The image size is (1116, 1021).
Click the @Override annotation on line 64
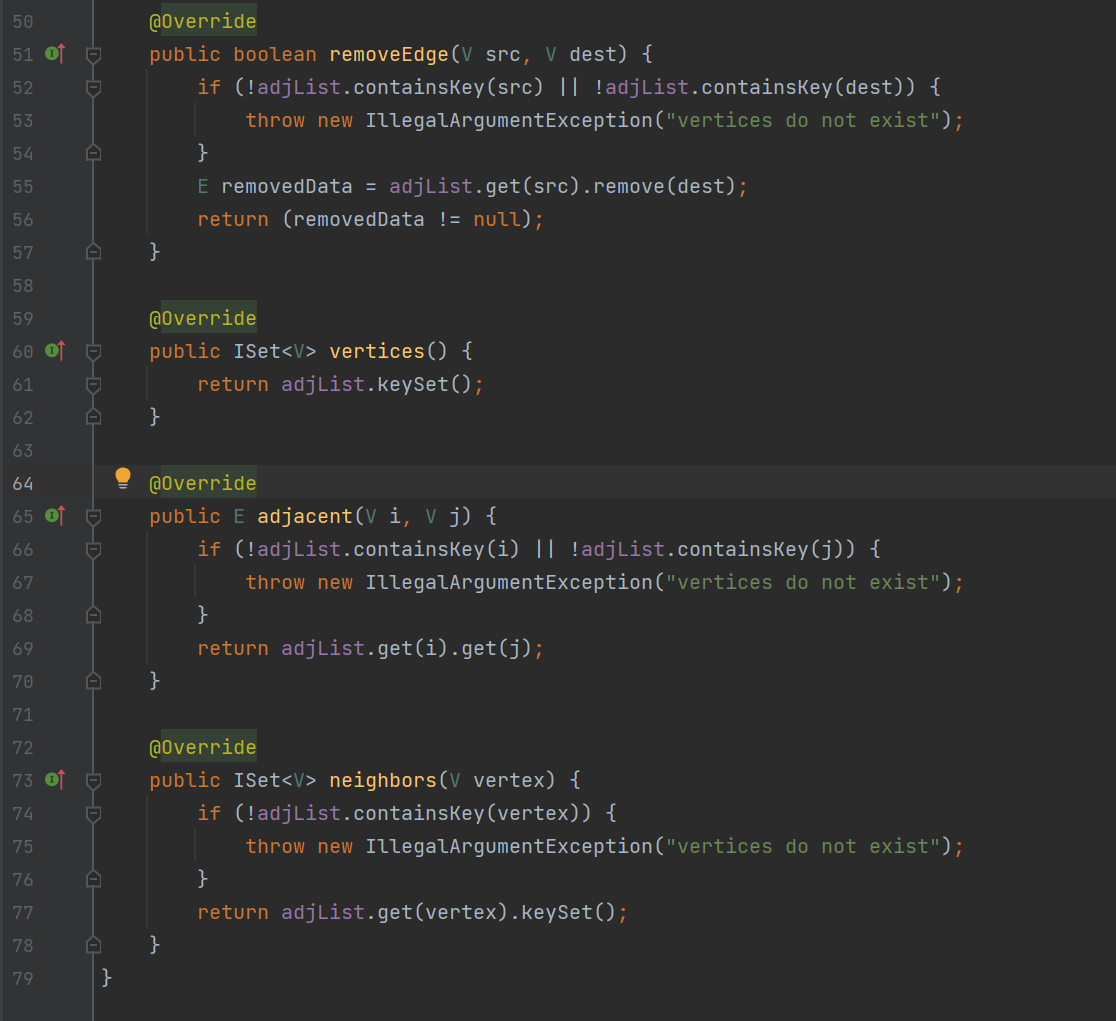click(203, 483)
